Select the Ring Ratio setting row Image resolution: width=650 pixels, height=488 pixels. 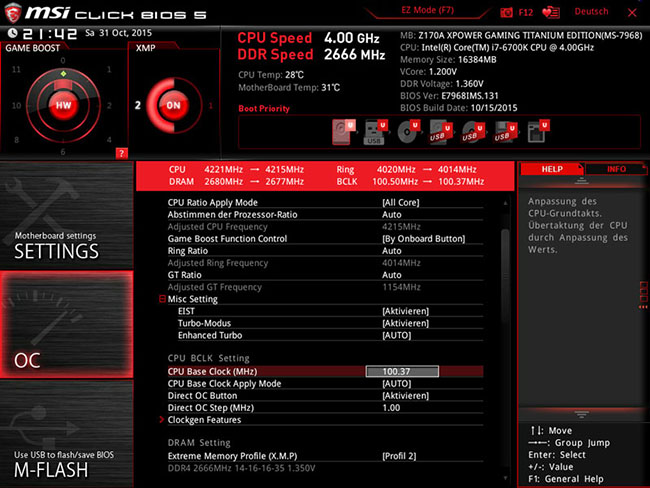[325, 250]
